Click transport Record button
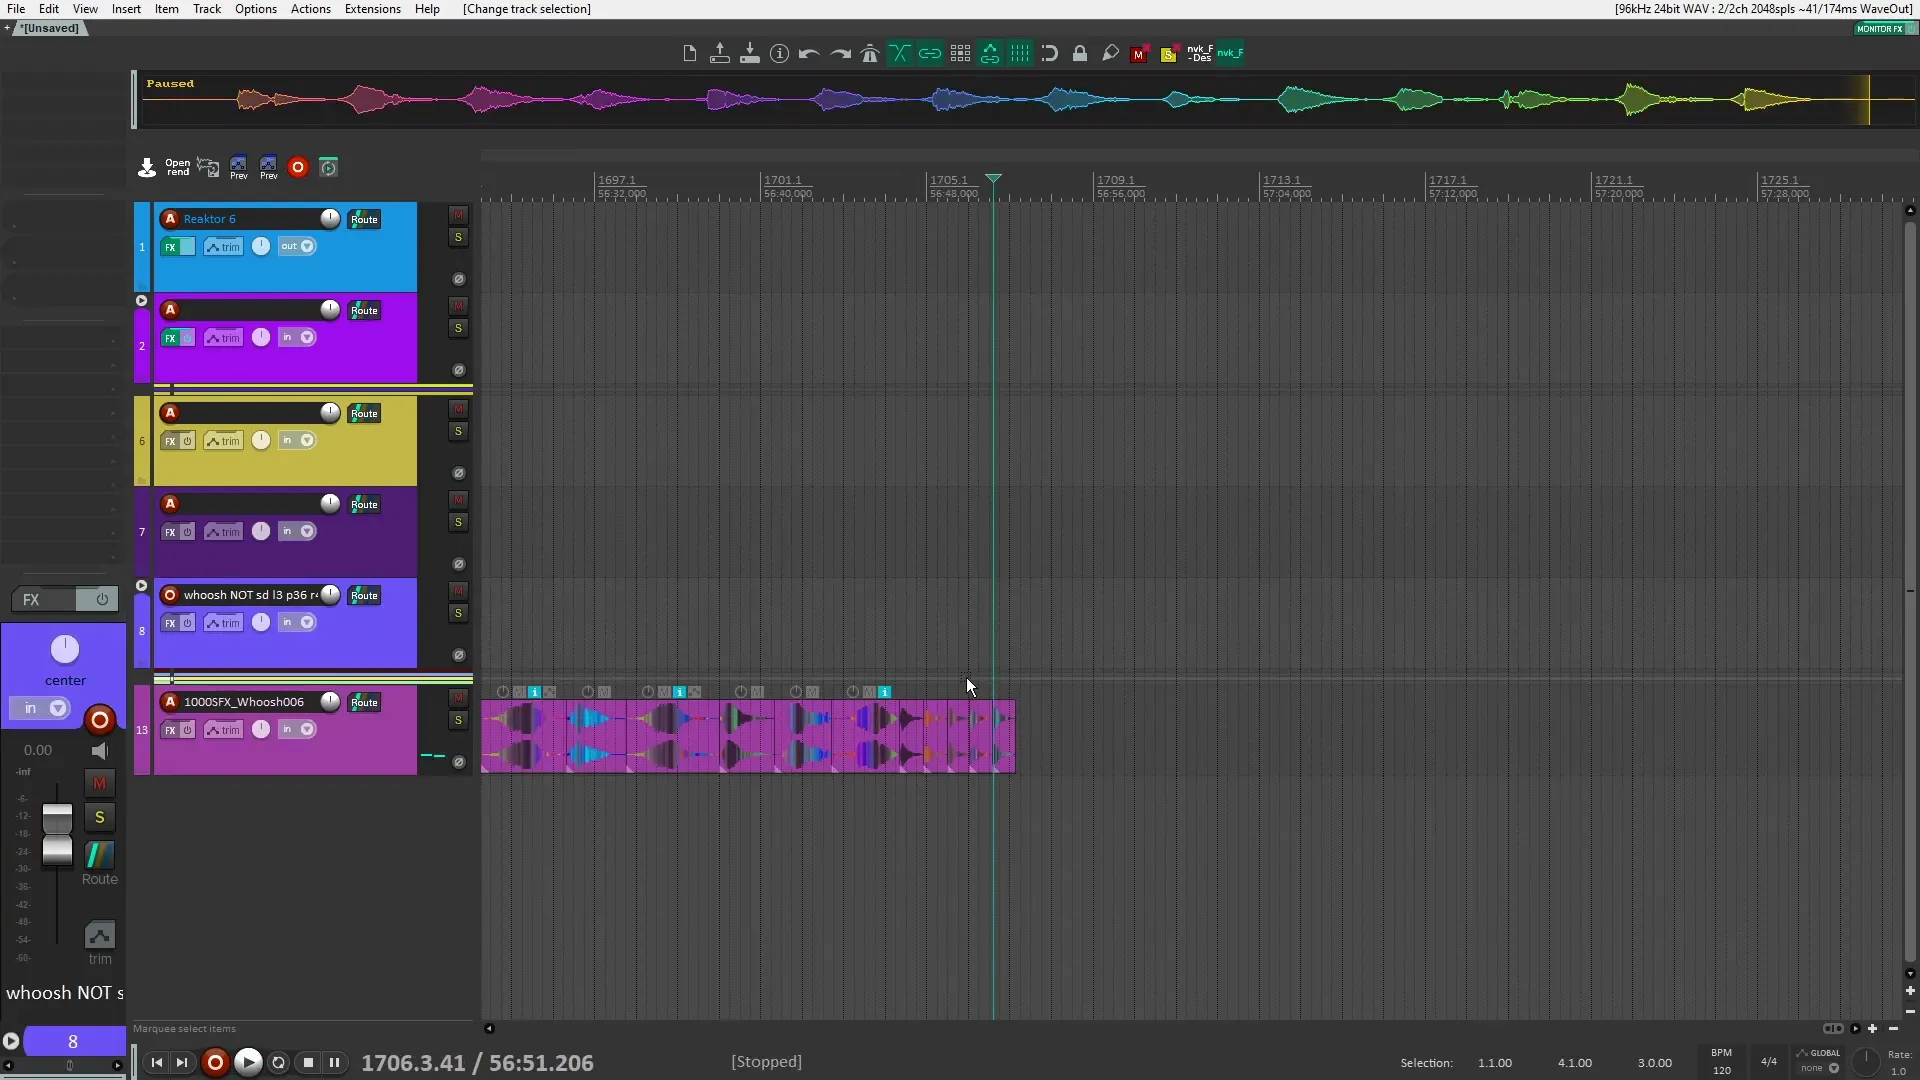Screen dimensions: 1920x1080 tap(215, 1062)
